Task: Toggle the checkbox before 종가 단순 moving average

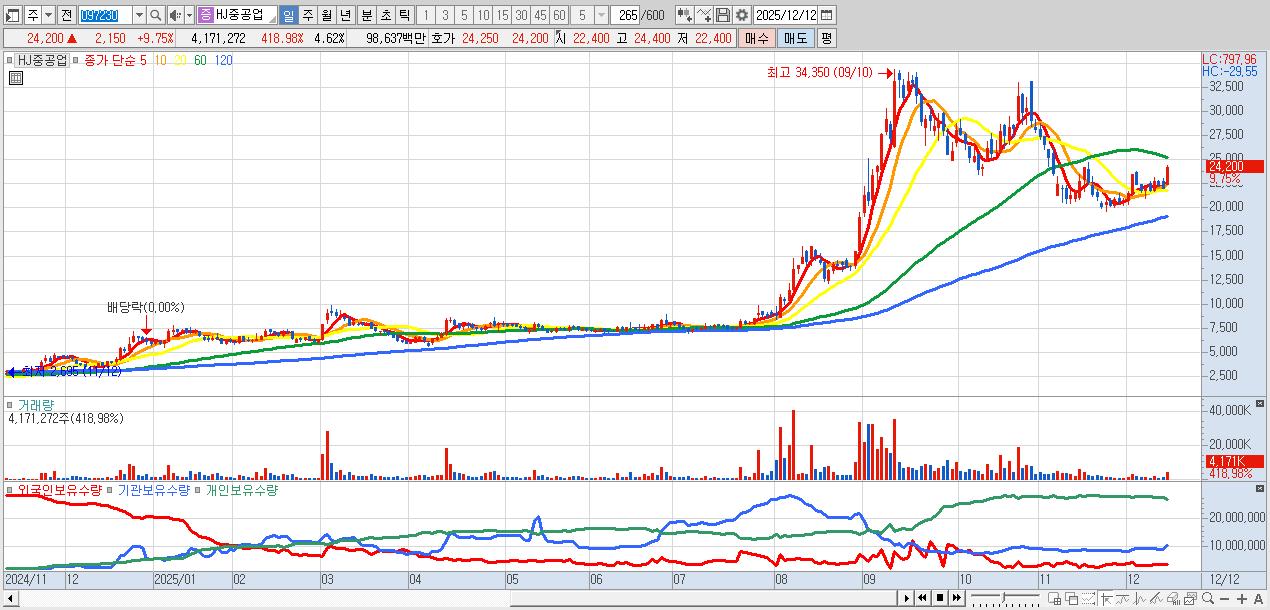Action: [x=78, y=60]
